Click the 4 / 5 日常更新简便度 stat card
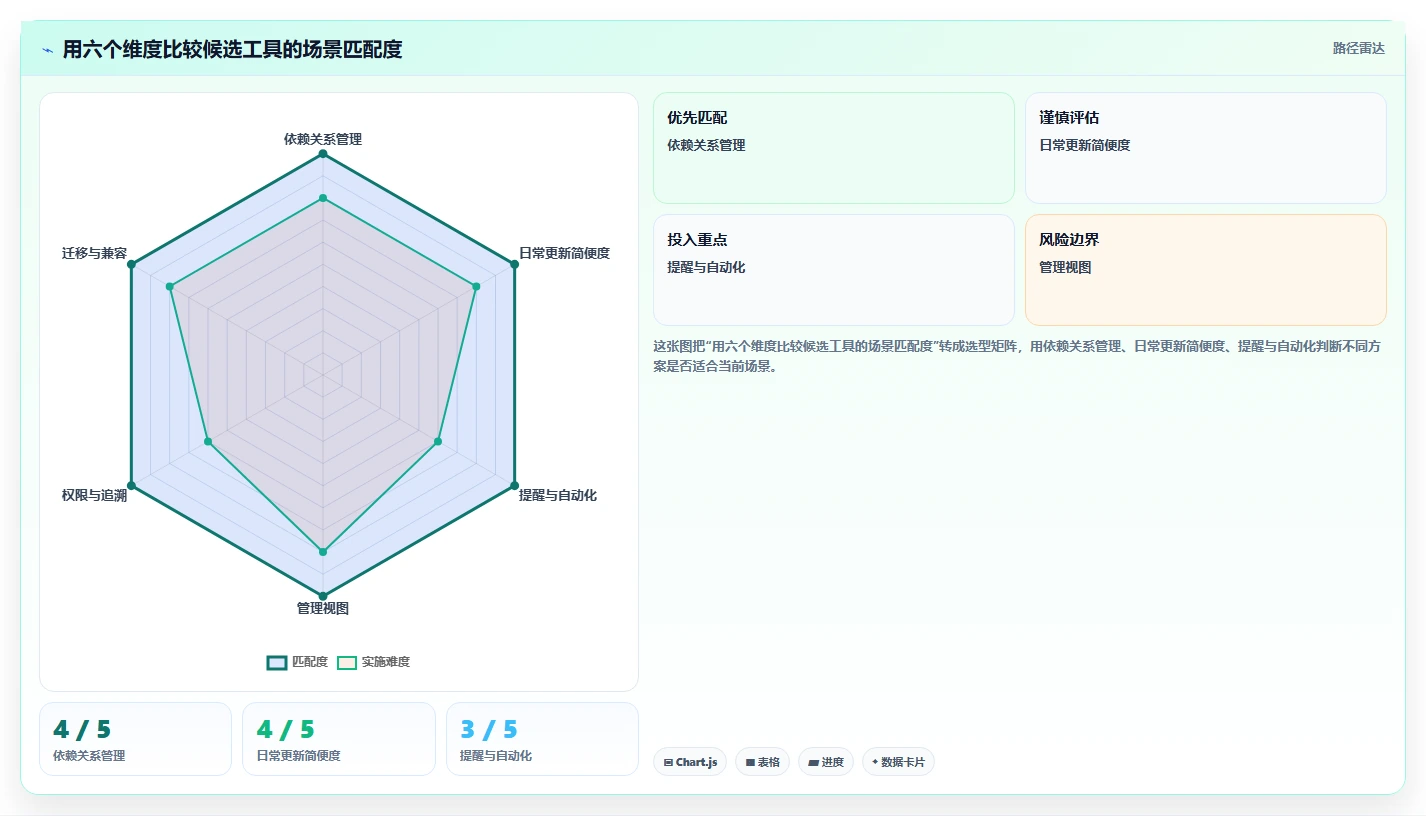The width and height of the screenshot is (1426, 816). pyautogui.click(x=339, y=739)
